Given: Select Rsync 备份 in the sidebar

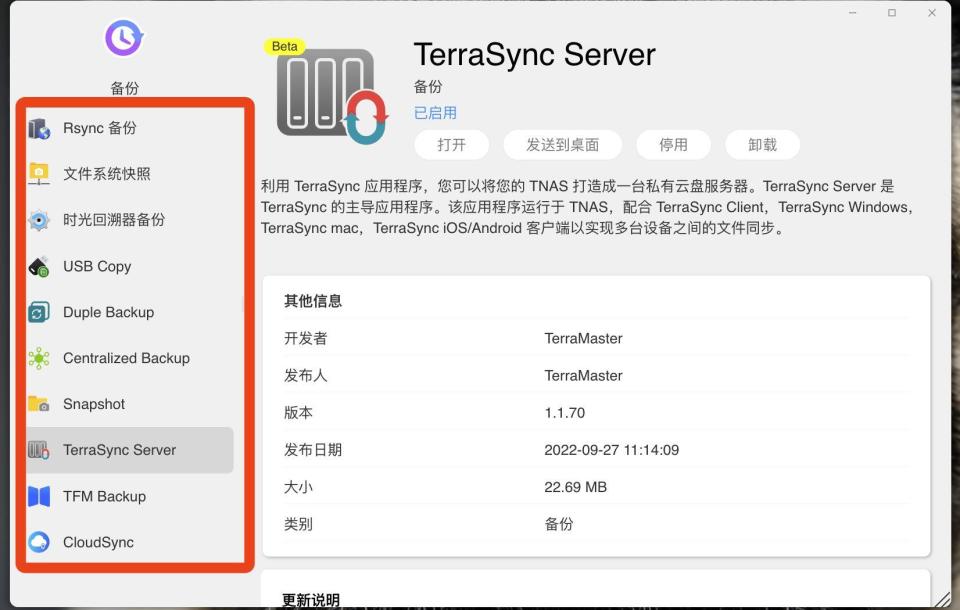Looking at the screenshot, I should (x=130, y=128).
